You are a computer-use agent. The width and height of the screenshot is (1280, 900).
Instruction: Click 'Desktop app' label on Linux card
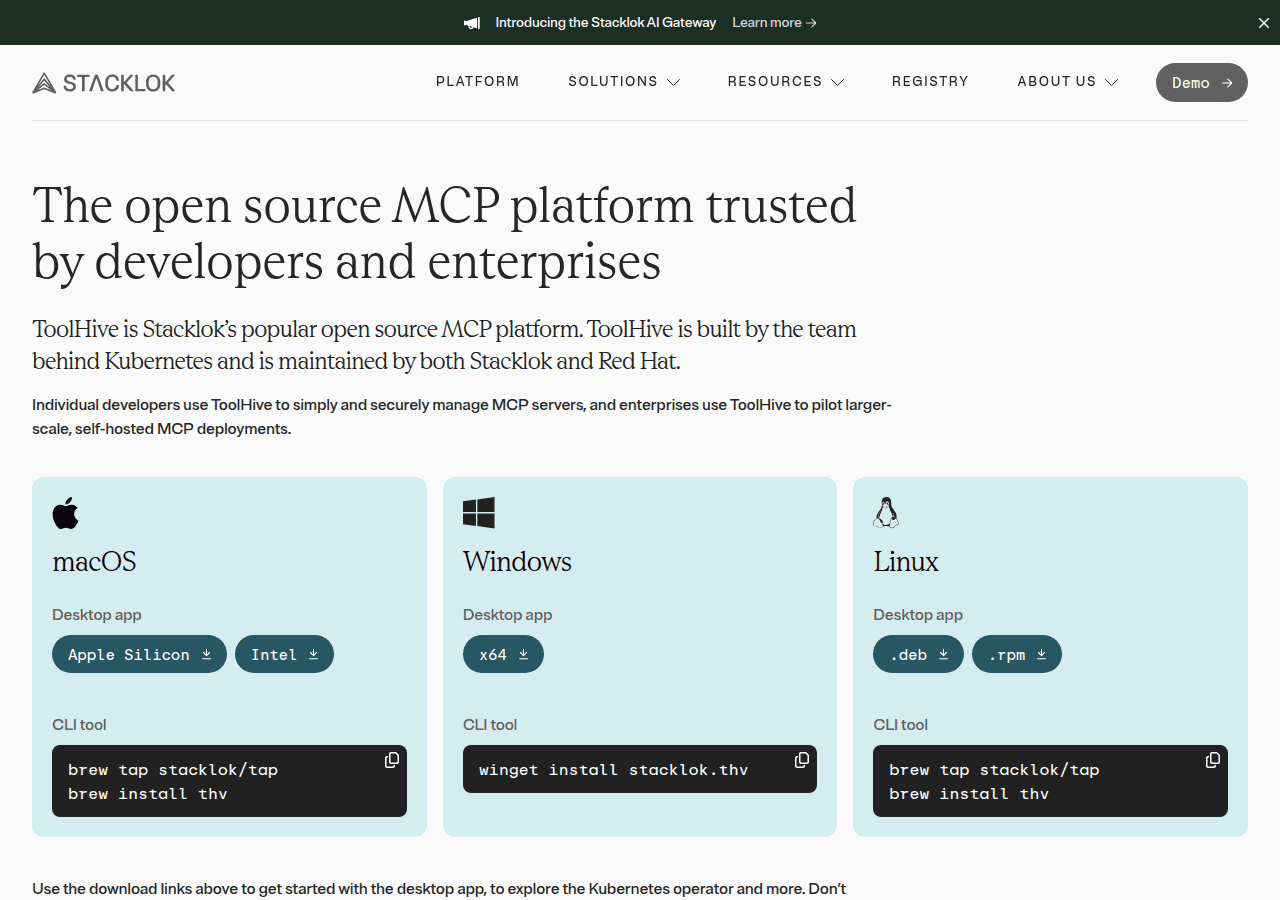click(x=918, y=615)
